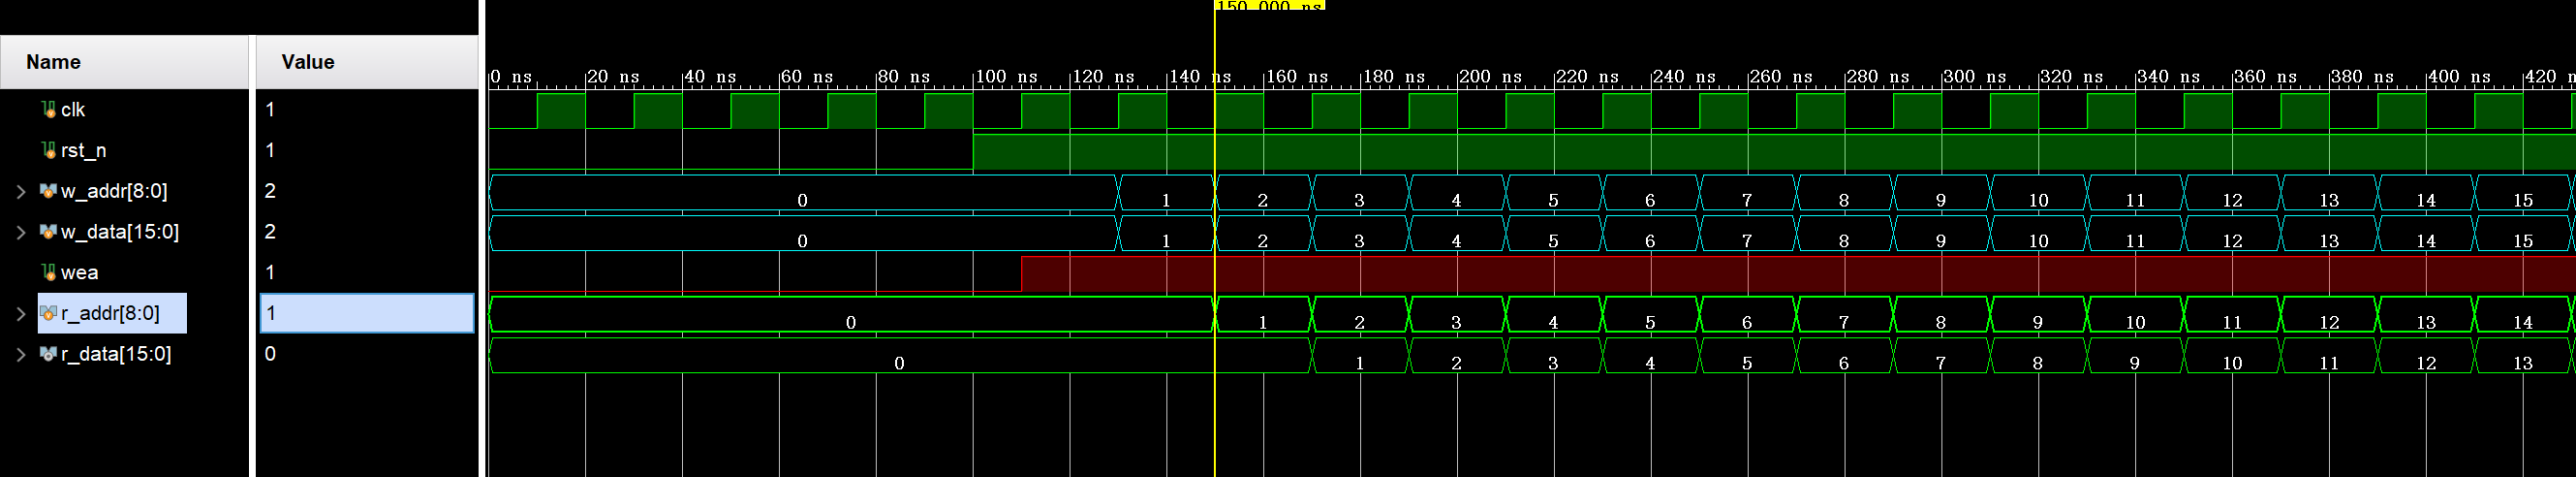Screen dimensions: 2576x477
Task: Click the 20 ns ruler mark
Action: pos(613,77)
